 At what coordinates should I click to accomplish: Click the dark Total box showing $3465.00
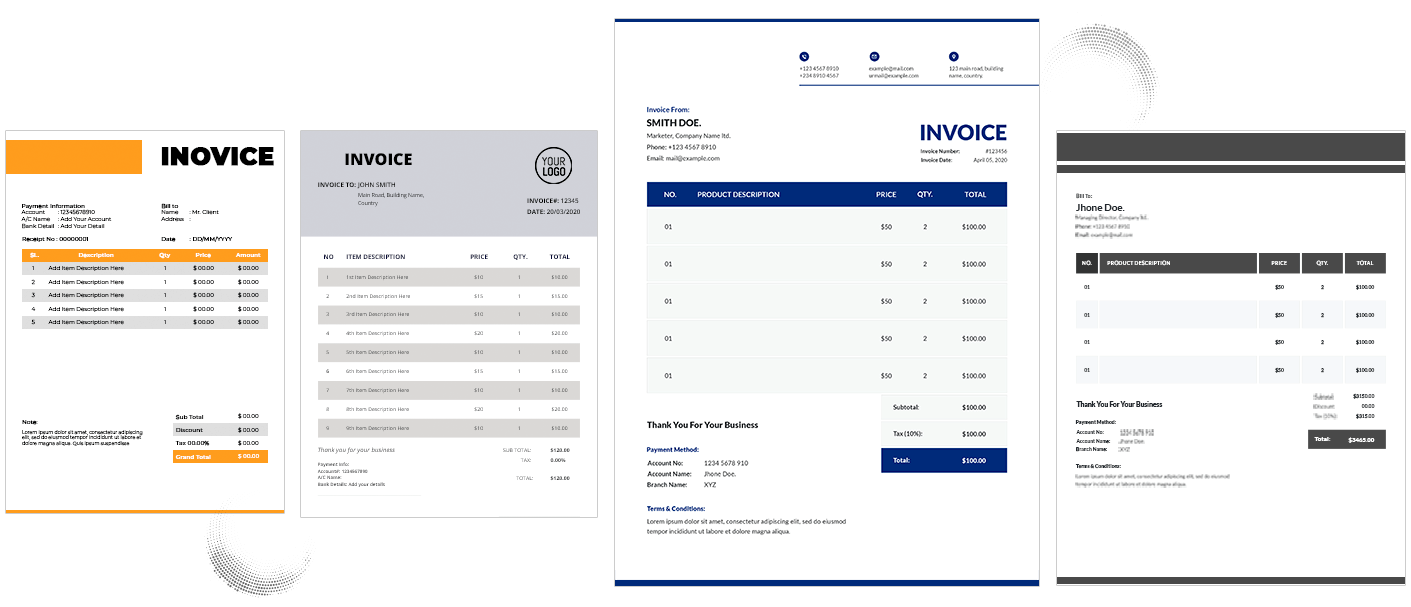1347,439
